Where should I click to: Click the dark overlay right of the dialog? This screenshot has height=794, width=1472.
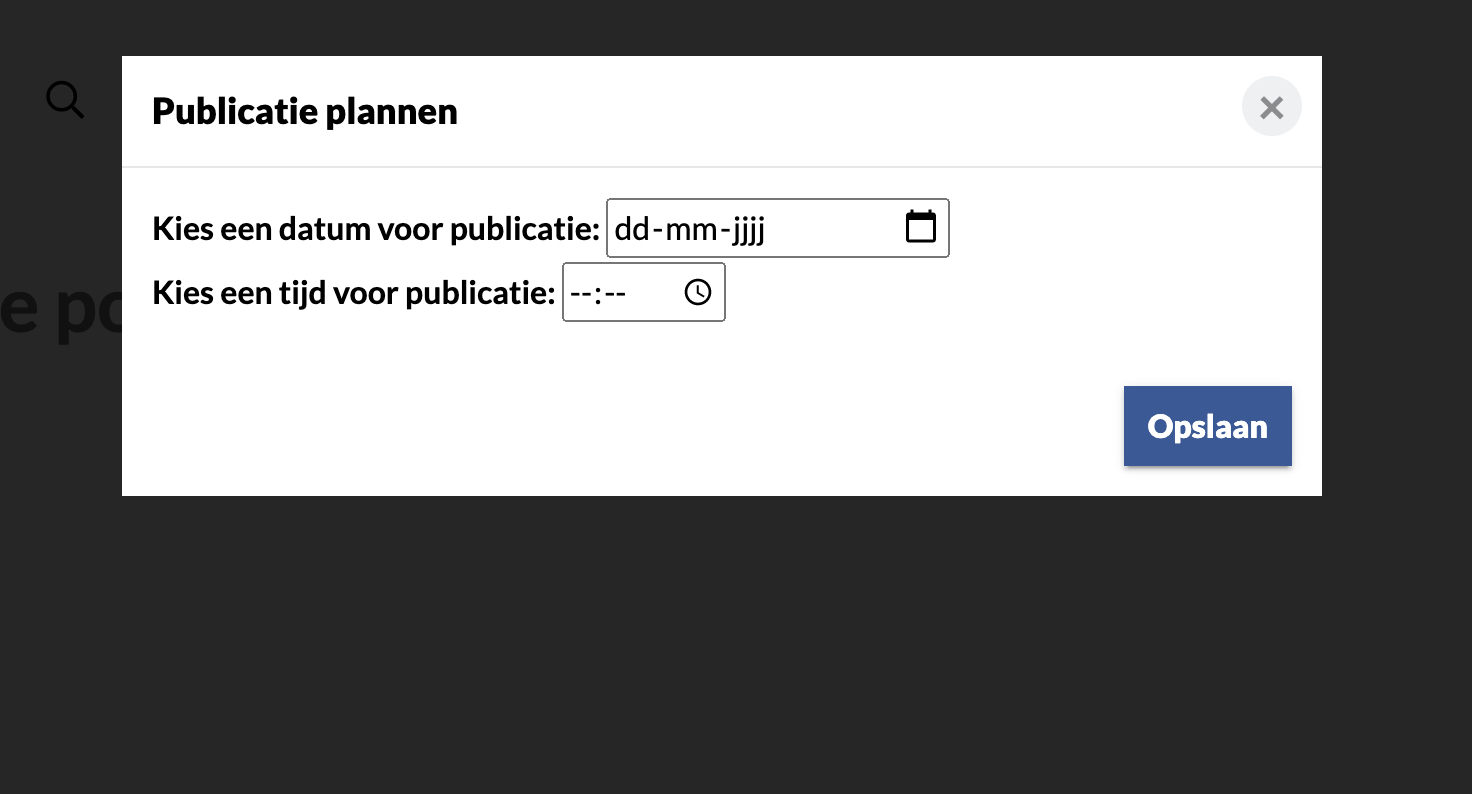pyautogui.click(x=1396, y=275)
